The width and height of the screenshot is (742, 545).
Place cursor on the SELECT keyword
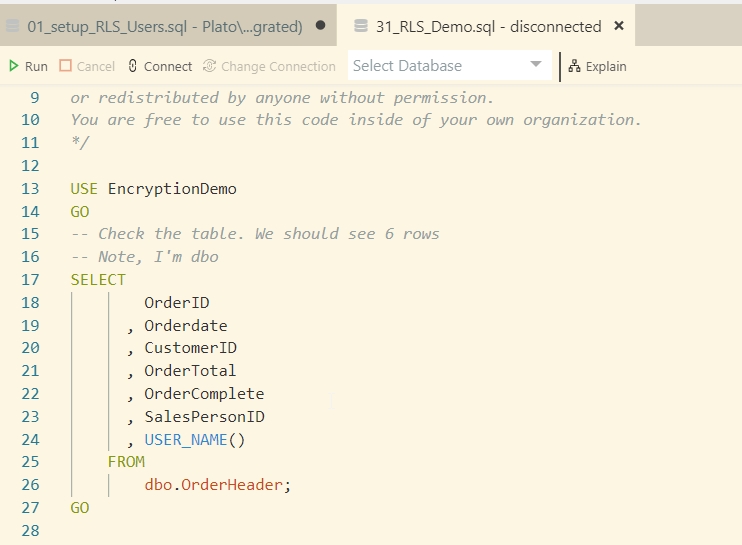coord(98,280)
